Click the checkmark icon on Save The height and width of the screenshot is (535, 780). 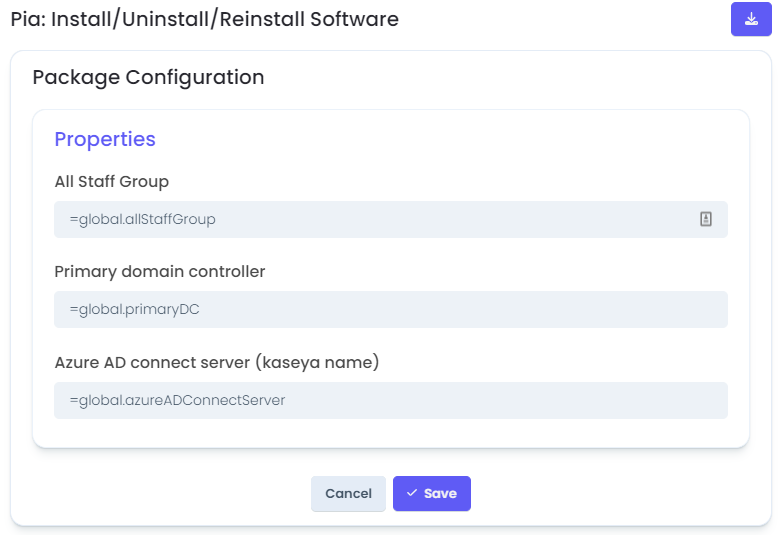[412, 493]
